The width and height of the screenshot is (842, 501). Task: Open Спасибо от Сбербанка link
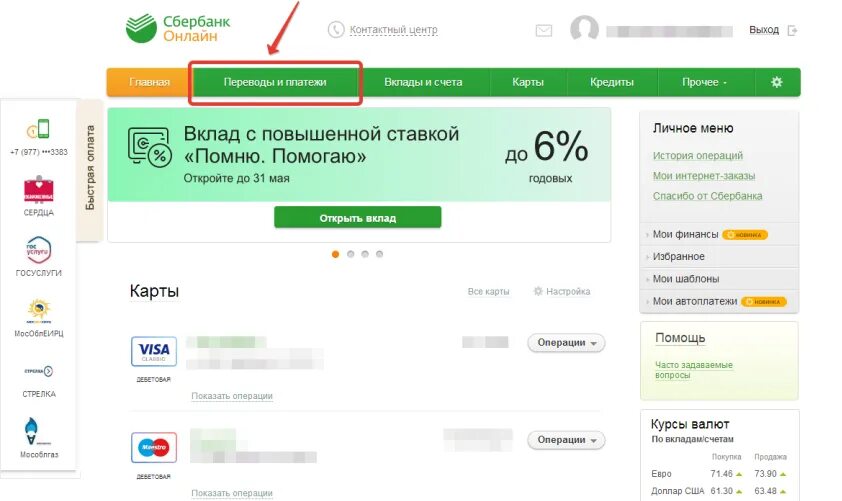click(707, 196)
